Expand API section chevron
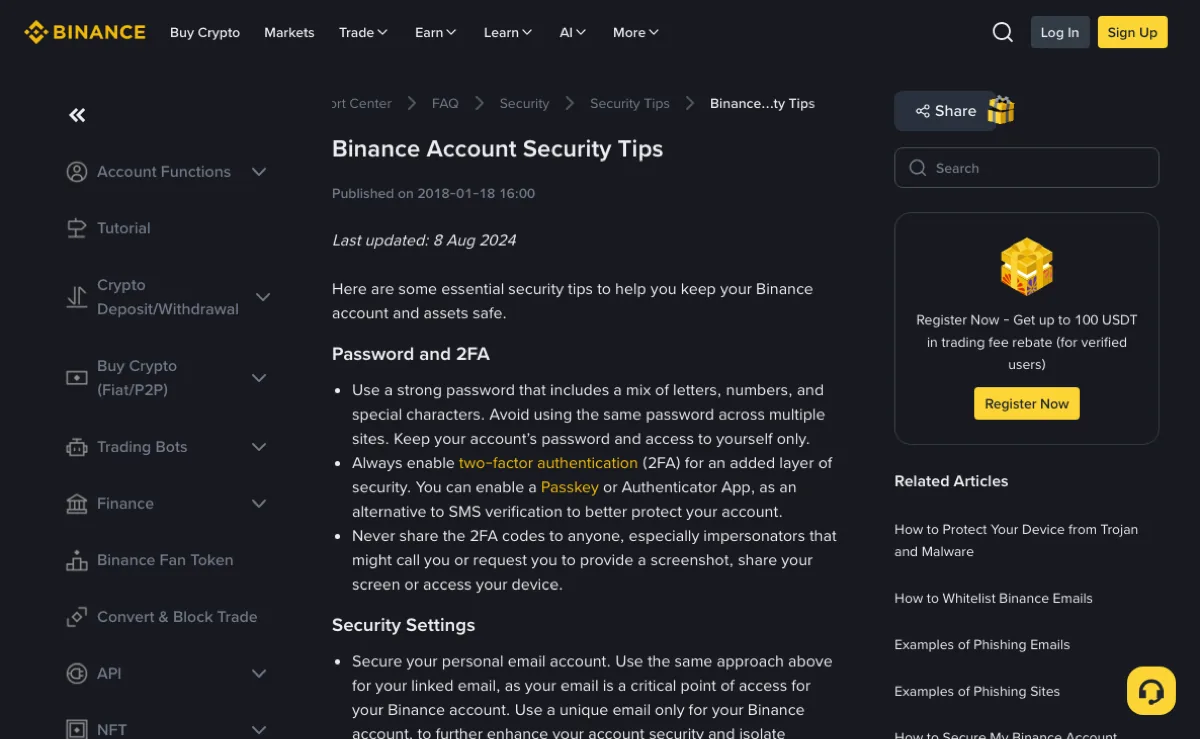The image size is (1200, 739). tap(259, 674)
